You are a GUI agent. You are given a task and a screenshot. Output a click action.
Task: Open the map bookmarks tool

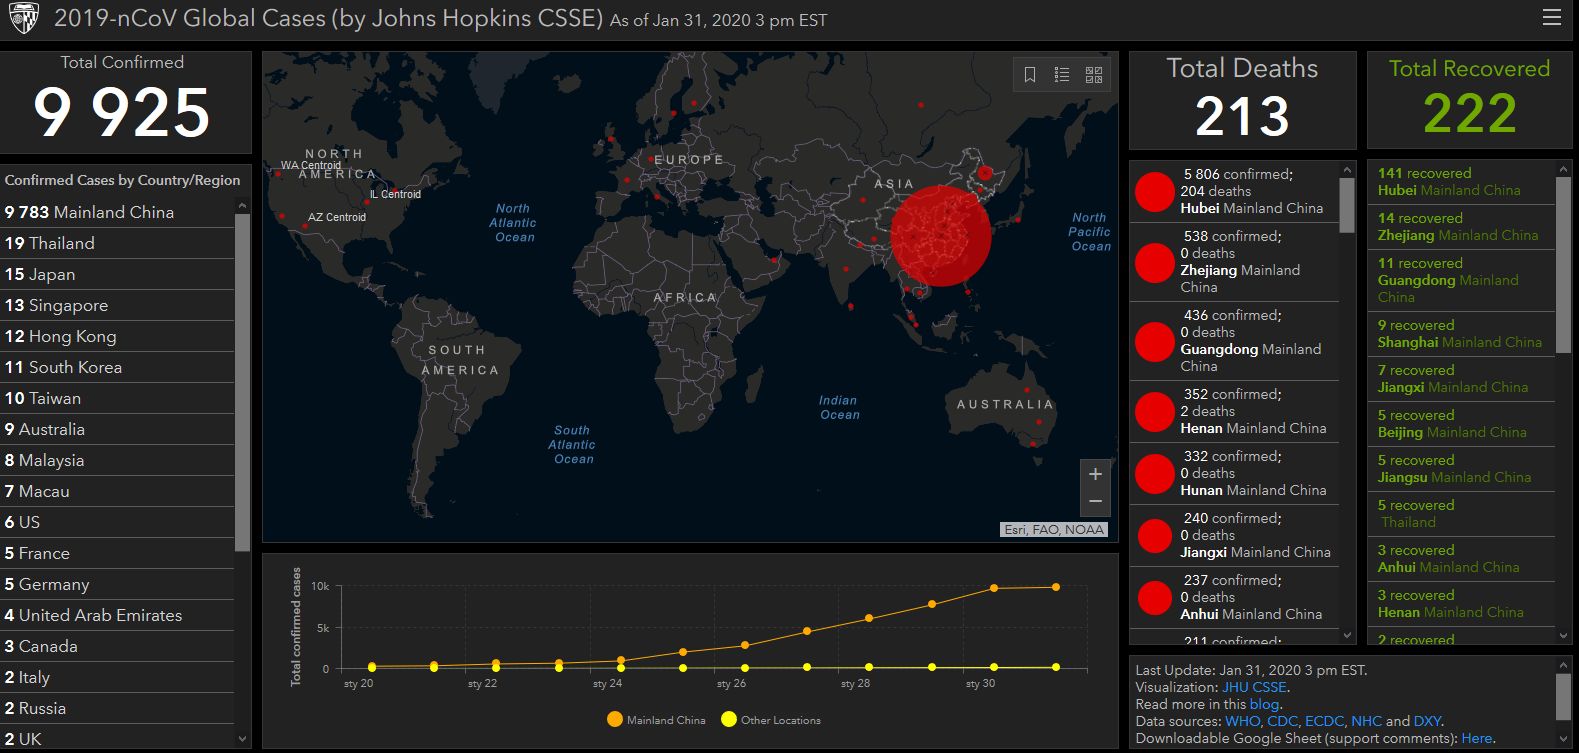[1030, 75]
